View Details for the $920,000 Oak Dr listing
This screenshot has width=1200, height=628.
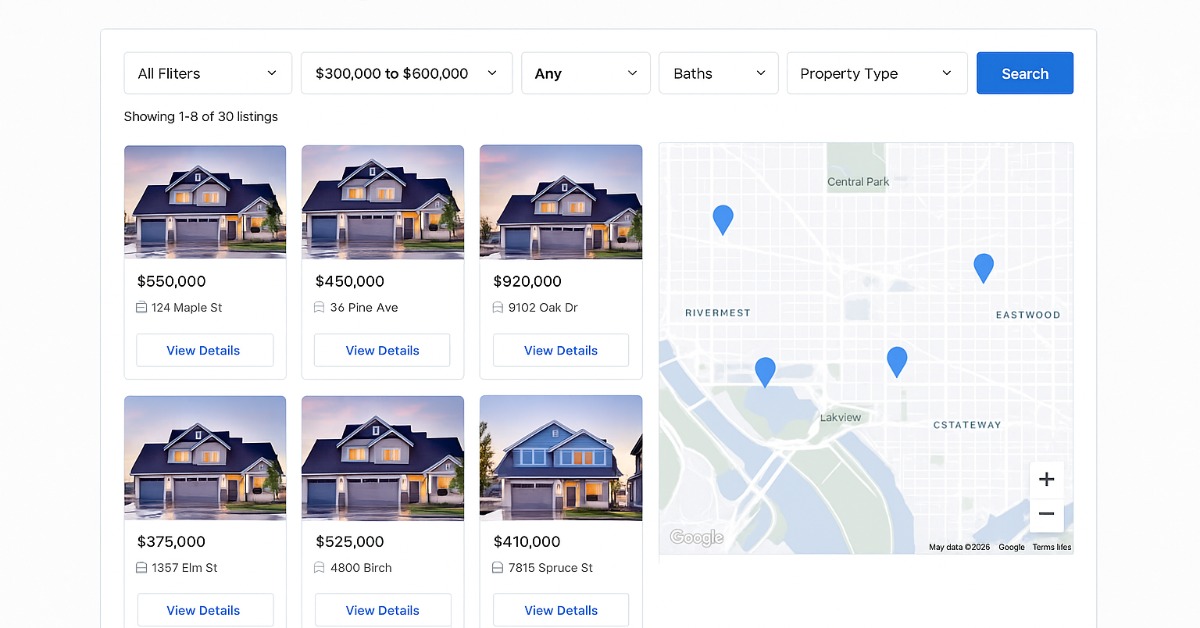[561, 350]
